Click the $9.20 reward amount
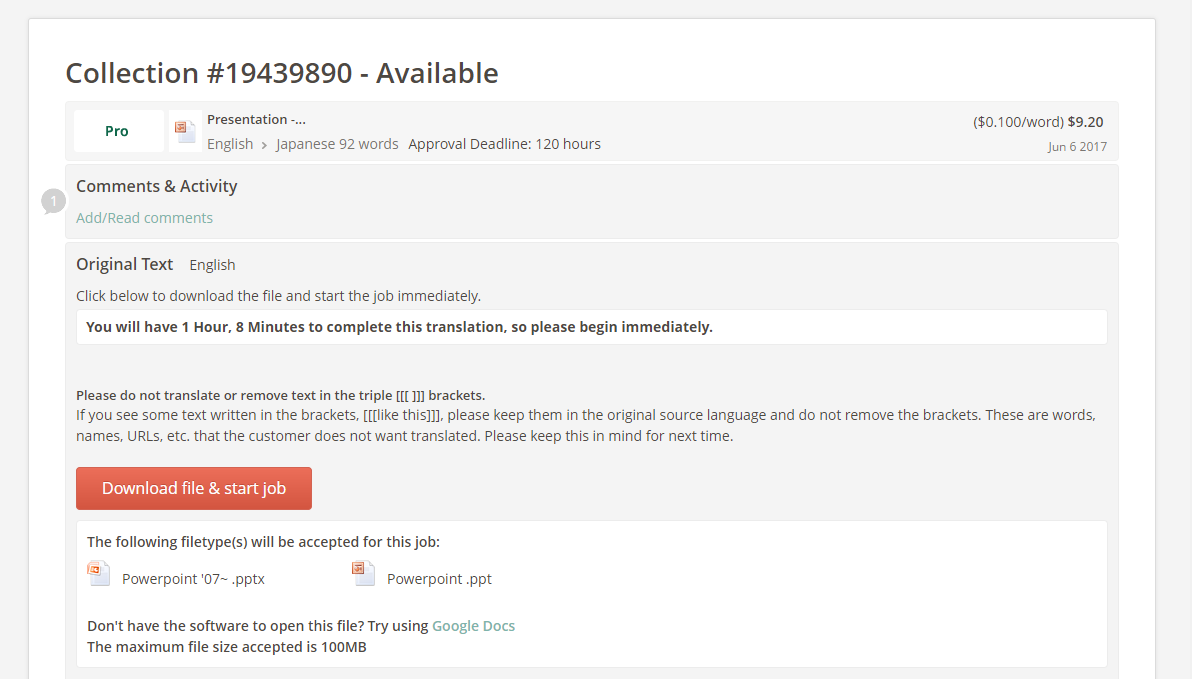The image size is (1192, 679). [x=1085, y=122]
